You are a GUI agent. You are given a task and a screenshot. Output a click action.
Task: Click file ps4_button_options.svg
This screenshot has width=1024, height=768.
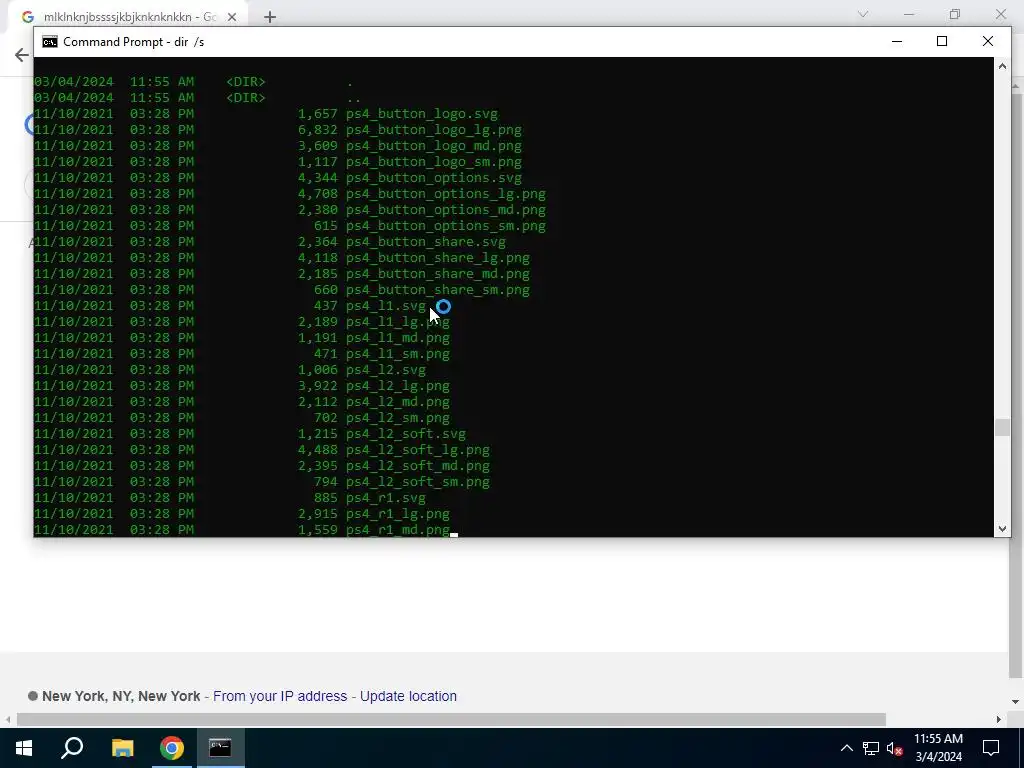434,178
